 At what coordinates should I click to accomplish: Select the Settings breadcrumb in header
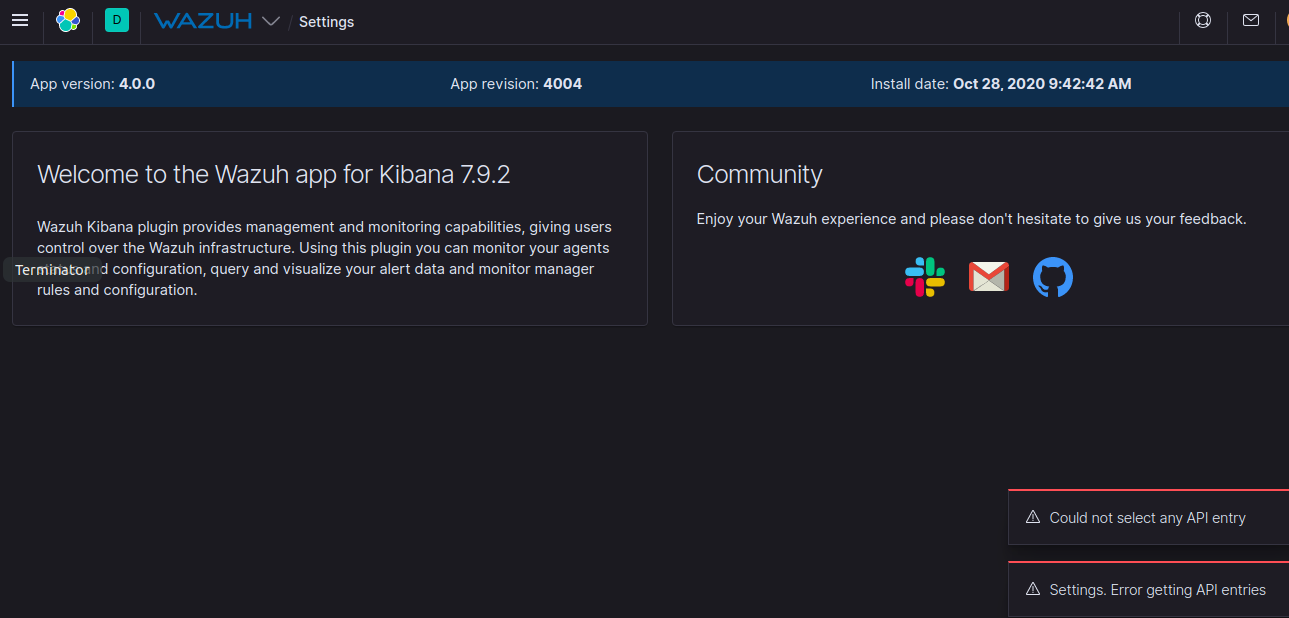[326, 21]
